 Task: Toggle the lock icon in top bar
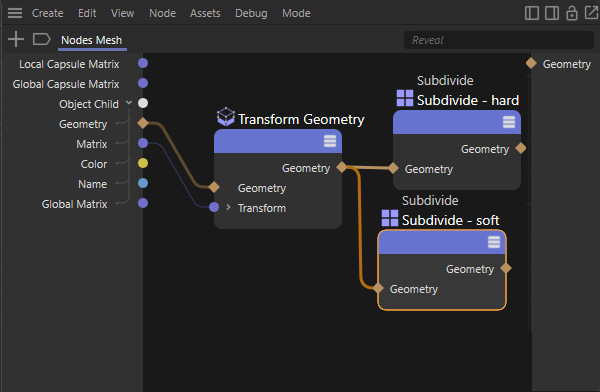point(572,13)
